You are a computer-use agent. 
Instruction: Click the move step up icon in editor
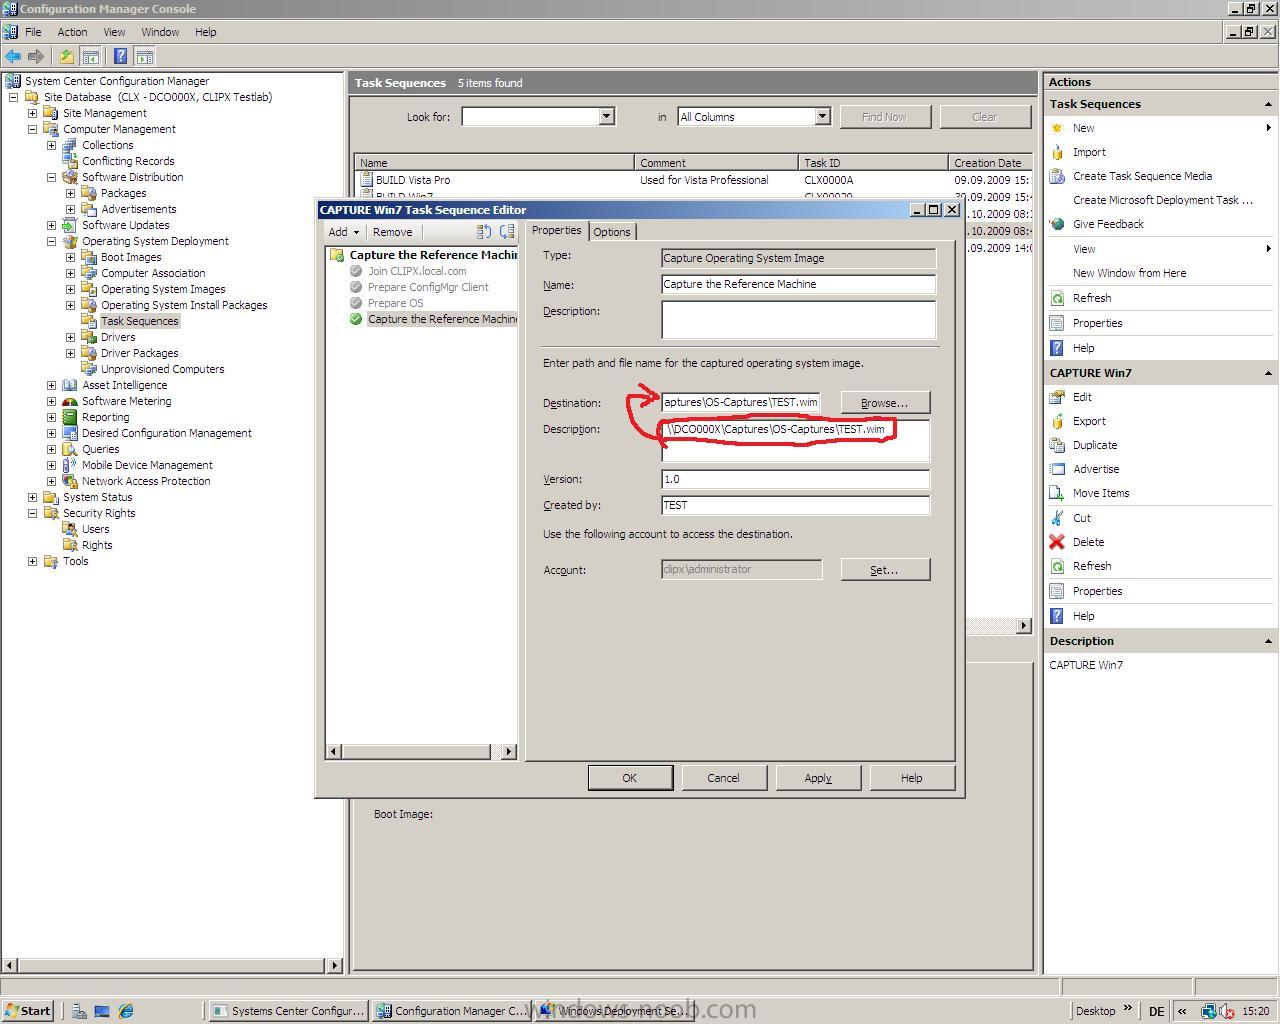coord(484,232)
